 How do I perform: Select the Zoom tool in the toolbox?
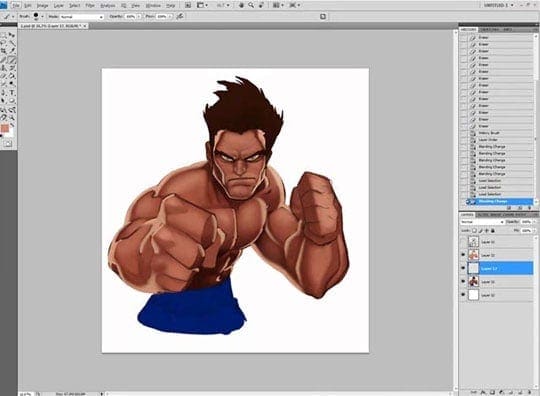click(12, 117)
